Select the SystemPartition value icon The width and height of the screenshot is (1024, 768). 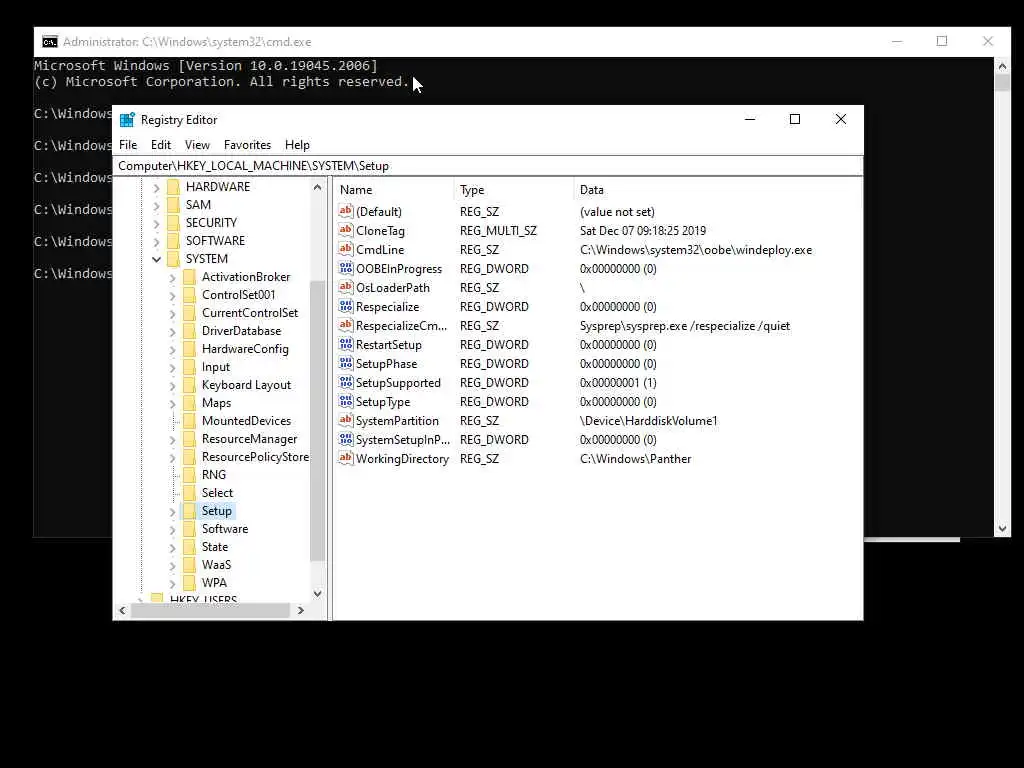tap(345, 420)
